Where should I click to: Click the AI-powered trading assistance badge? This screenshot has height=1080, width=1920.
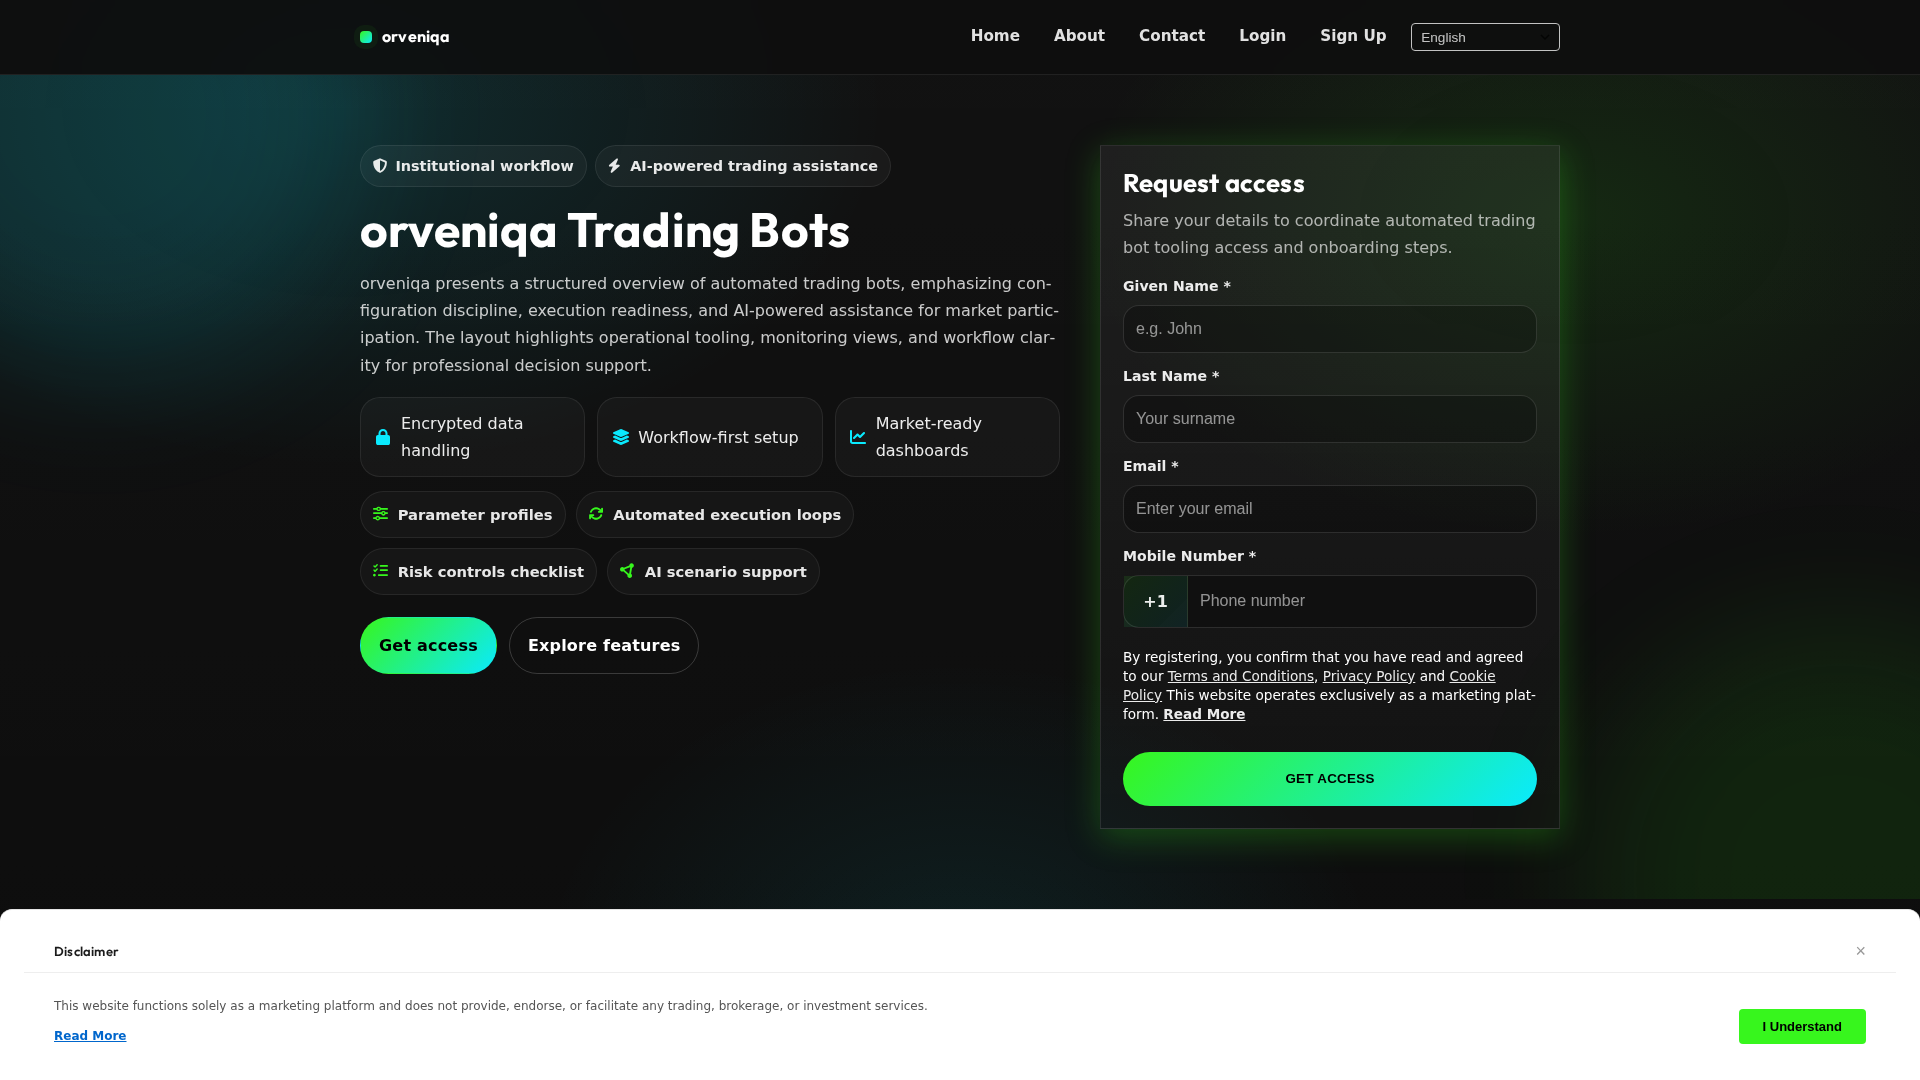(x=743, y=166)
